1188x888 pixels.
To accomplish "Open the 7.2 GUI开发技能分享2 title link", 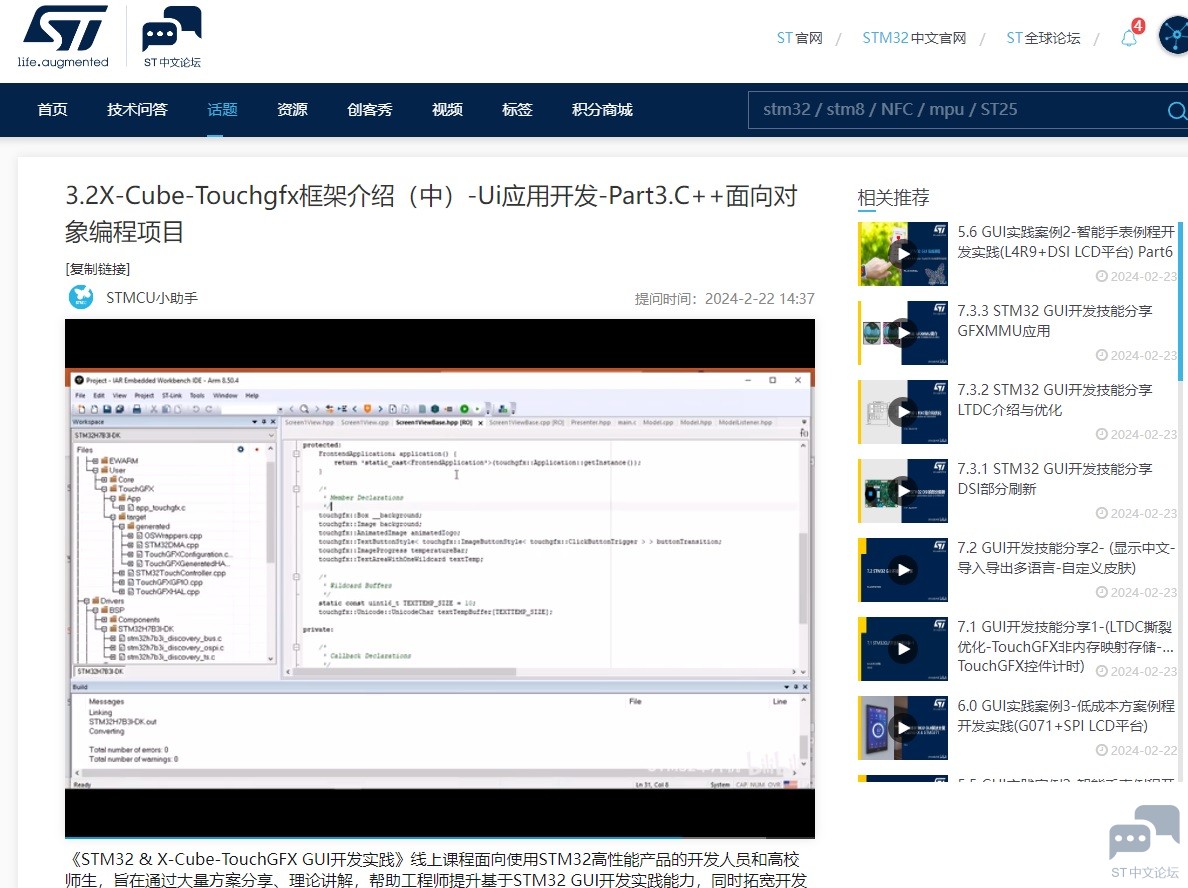I will click(1066, 558).
